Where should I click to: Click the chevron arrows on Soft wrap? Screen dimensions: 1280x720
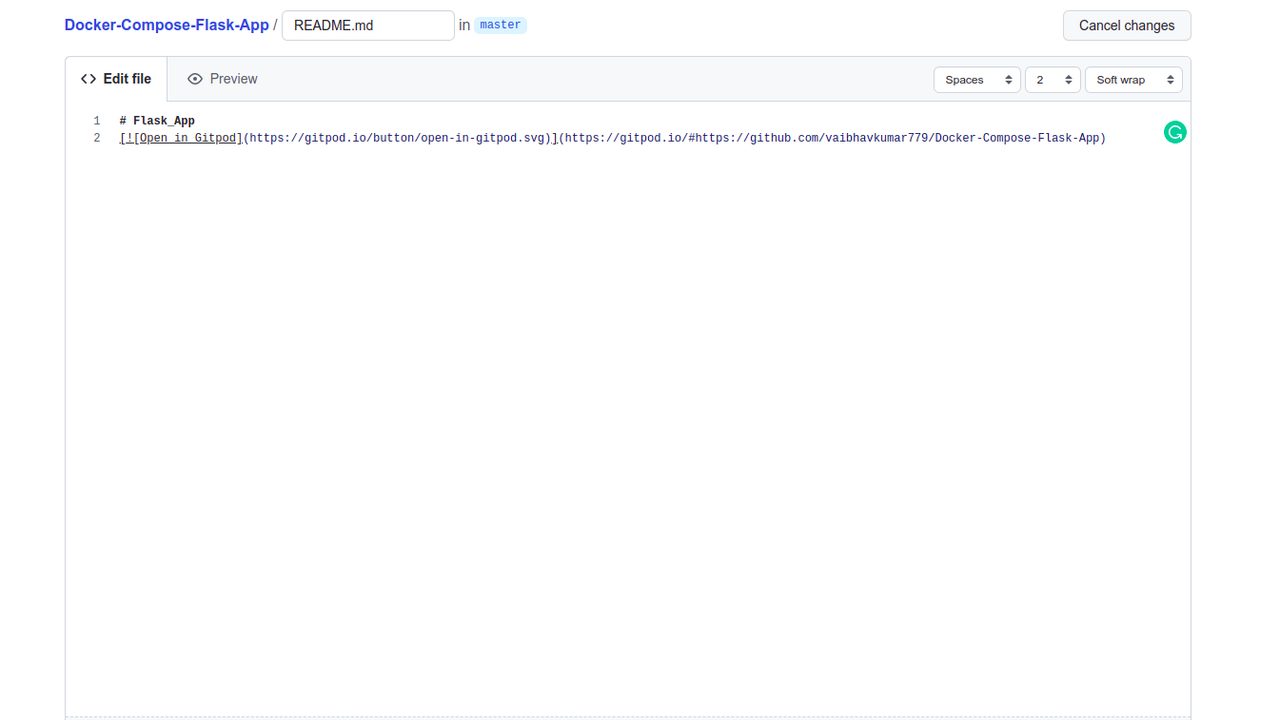tap(1170, 79)
